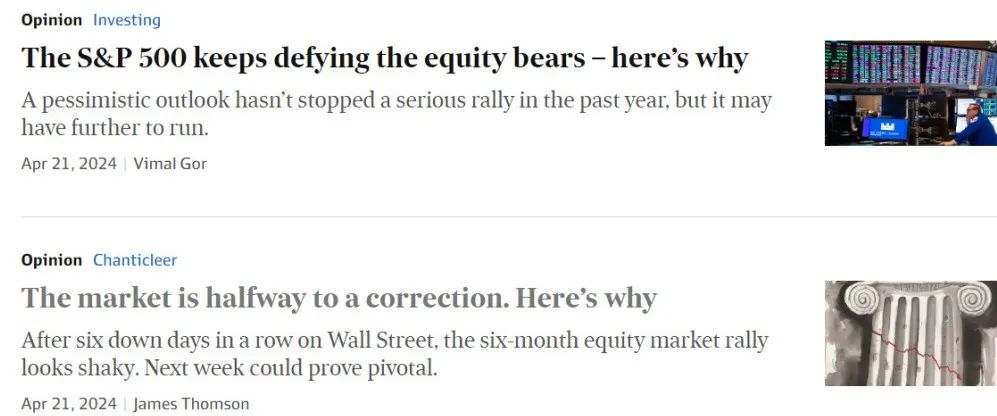Screen dimensions: 997x416
Task: Click the 'After six down days' summary text
Action: point(395,354)
